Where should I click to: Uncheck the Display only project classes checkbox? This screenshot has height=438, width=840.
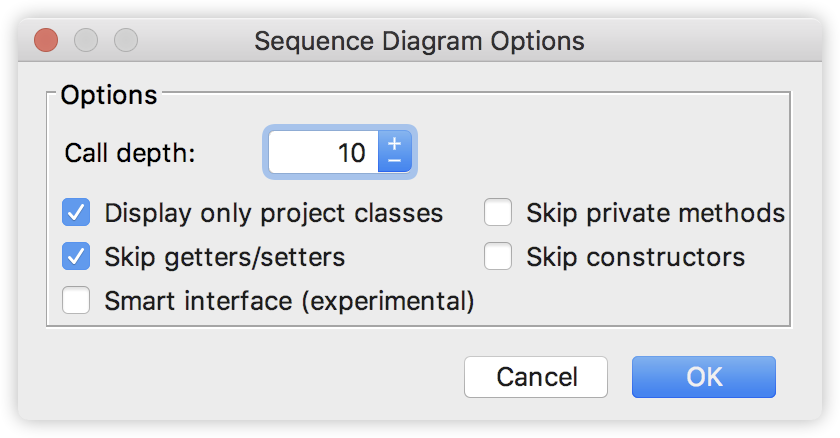(76, 213)
